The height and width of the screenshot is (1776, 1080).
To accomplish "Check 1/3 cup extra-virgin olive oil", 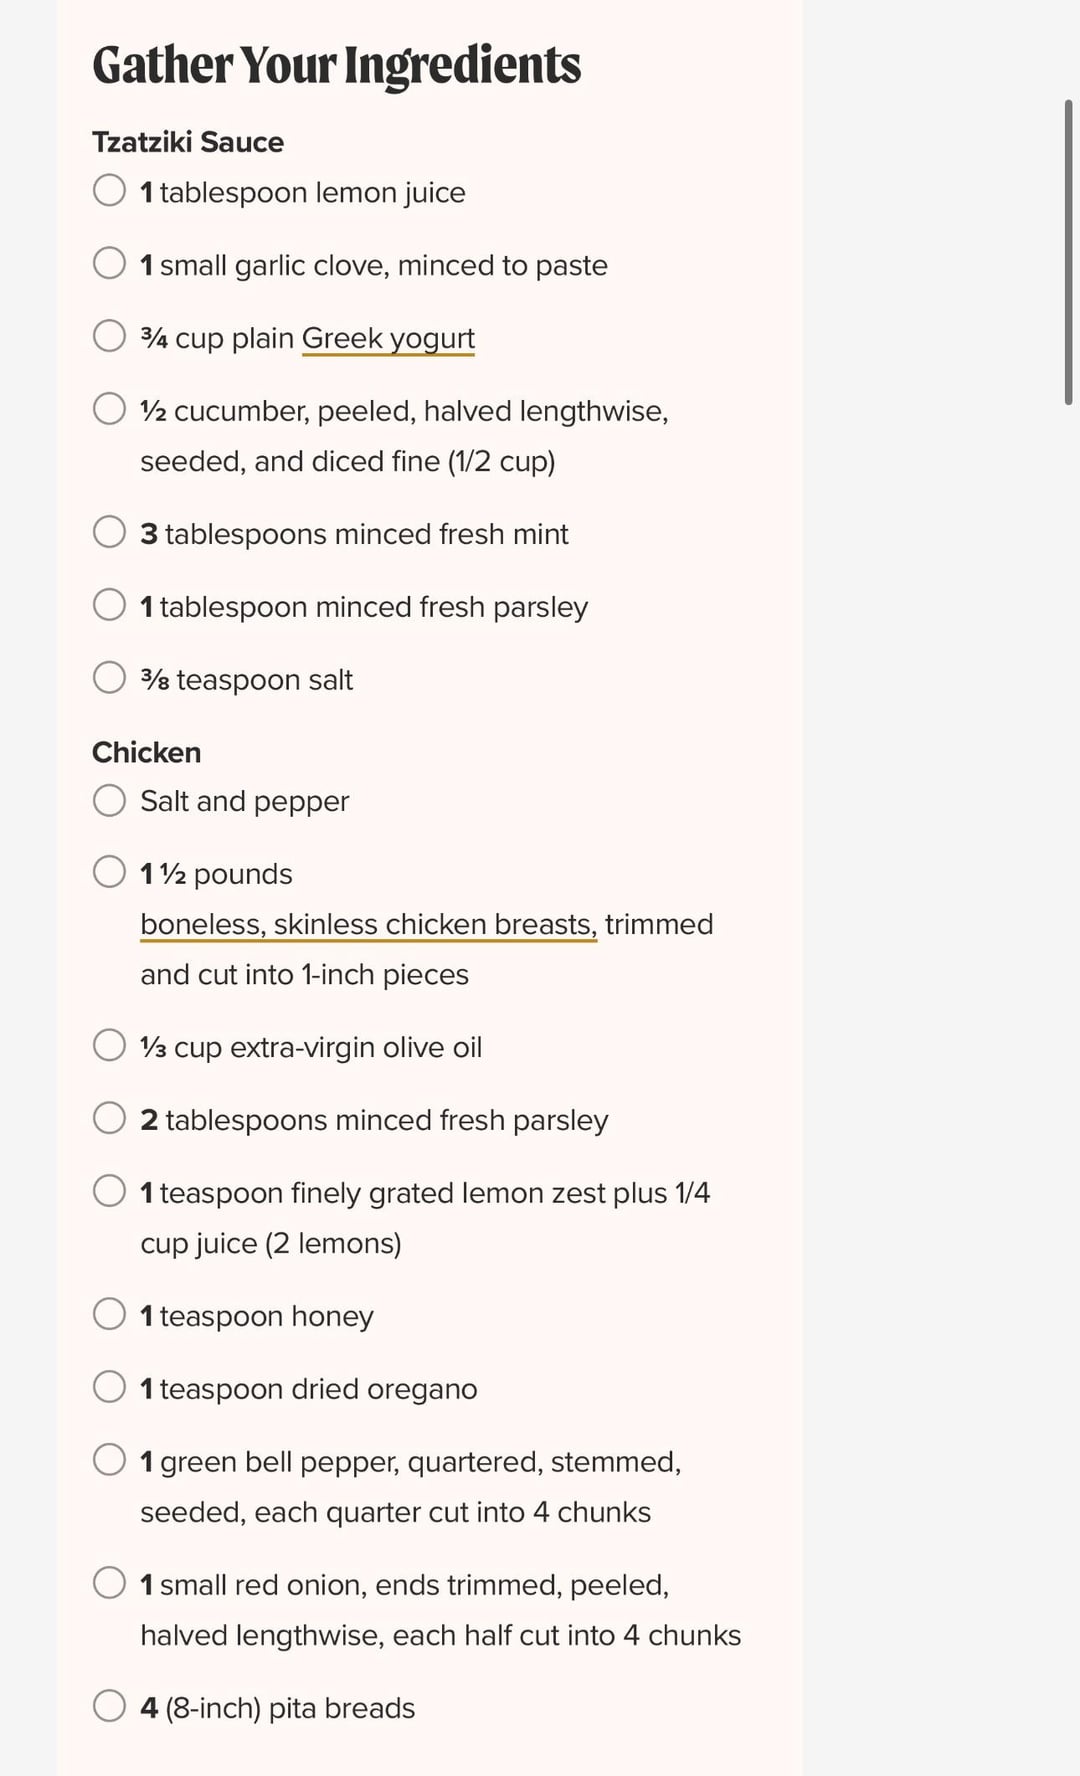I will (109, 1045).
